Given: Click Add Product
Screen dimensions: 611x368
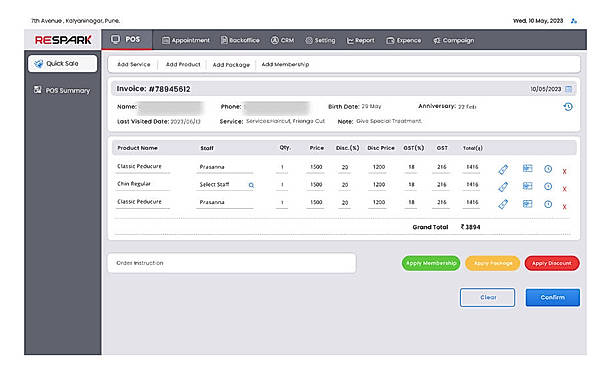Looking at the screenshot, I should coord(183,64).
